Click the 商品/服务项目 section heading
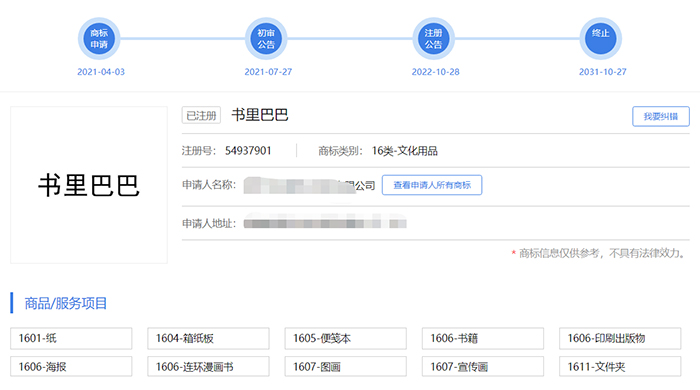This screenshot has width=700, height=390. click(66, 303)
